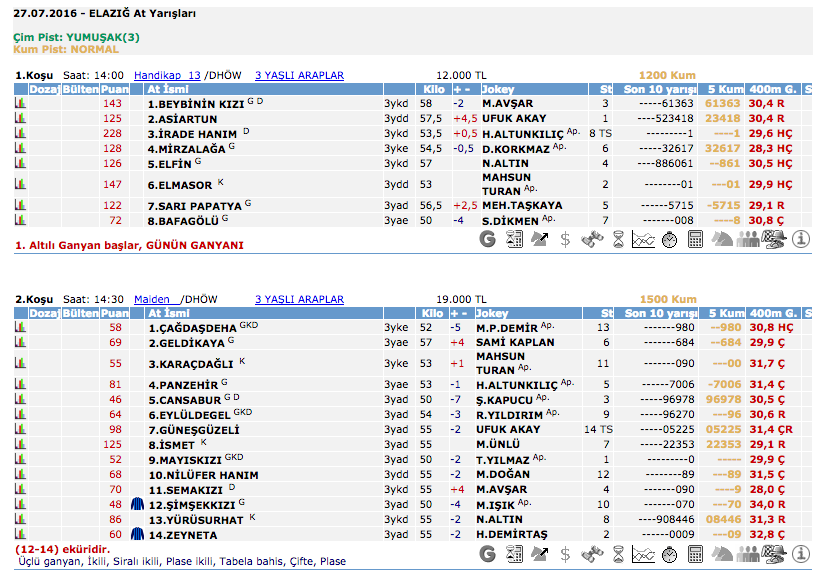Screen dimensions: 832x588
Task: Open bar chart icon for BEYBİNİN KIZI
Action: tap(20, 104)
